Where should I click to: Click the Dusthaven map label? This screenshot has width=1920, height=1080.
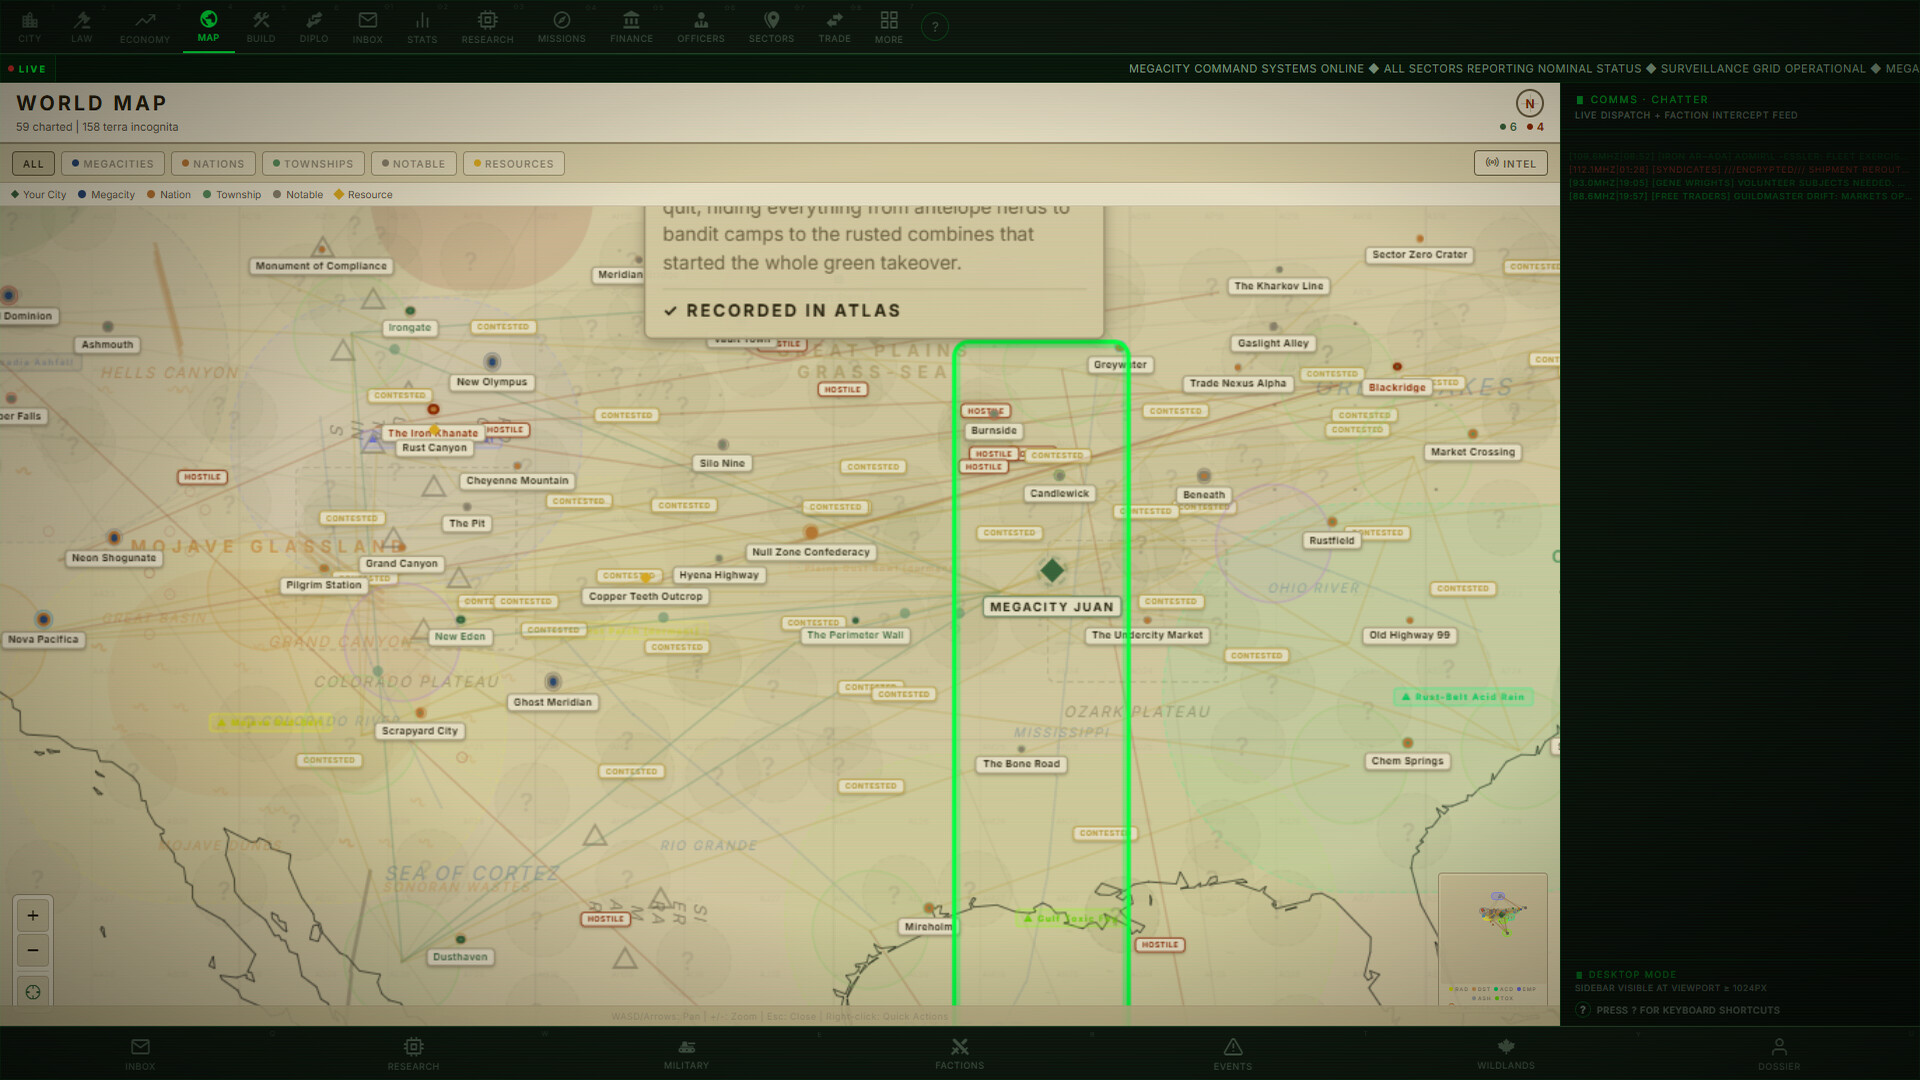point(460,957)
